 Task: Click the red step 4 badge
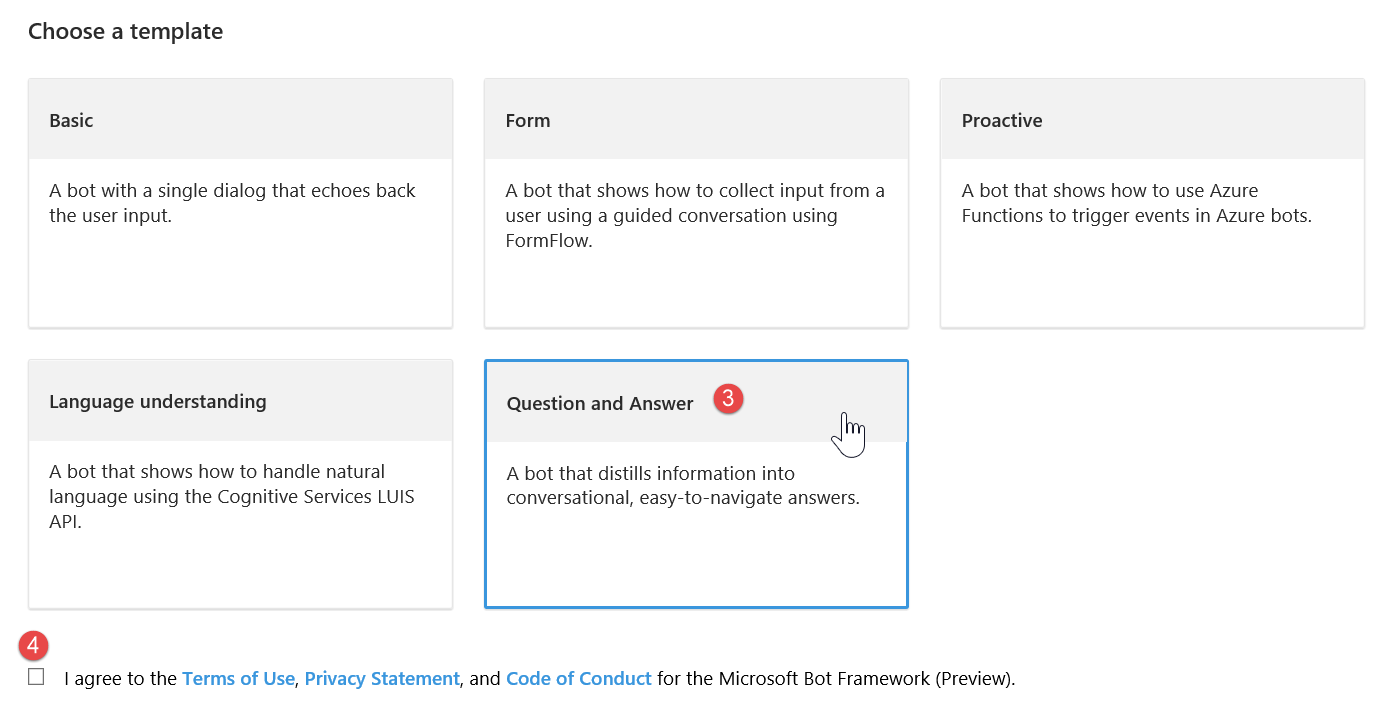(x=33, y=645)
